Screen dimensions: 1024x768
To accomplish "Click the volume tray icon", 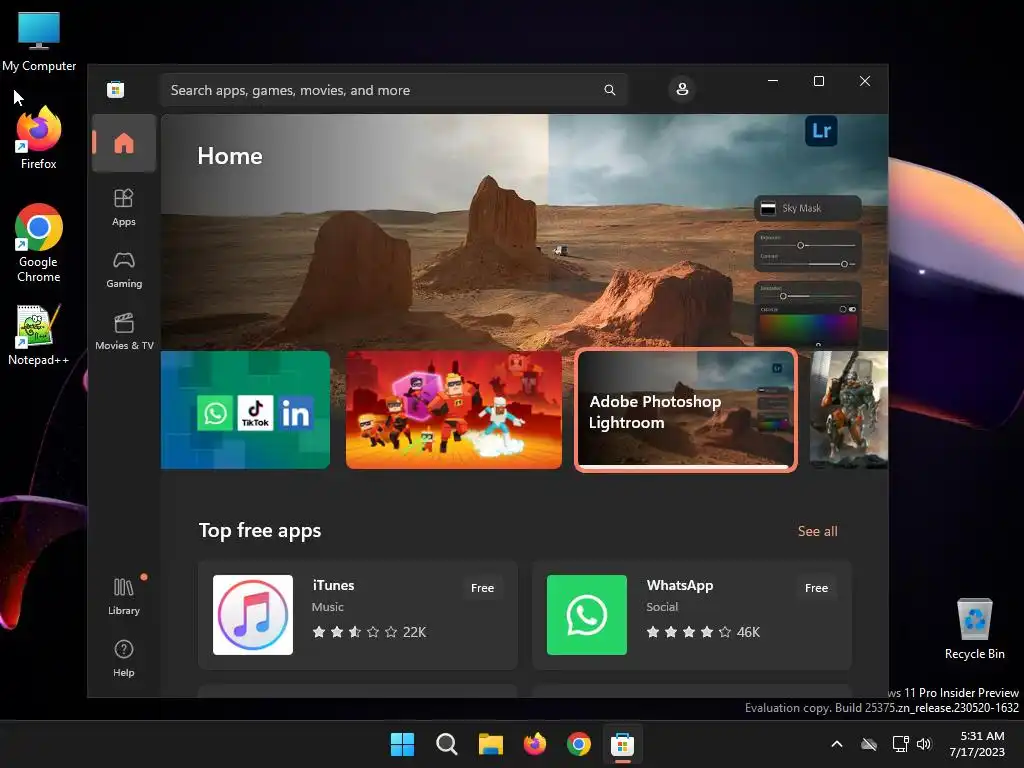I will click(924, 744).
